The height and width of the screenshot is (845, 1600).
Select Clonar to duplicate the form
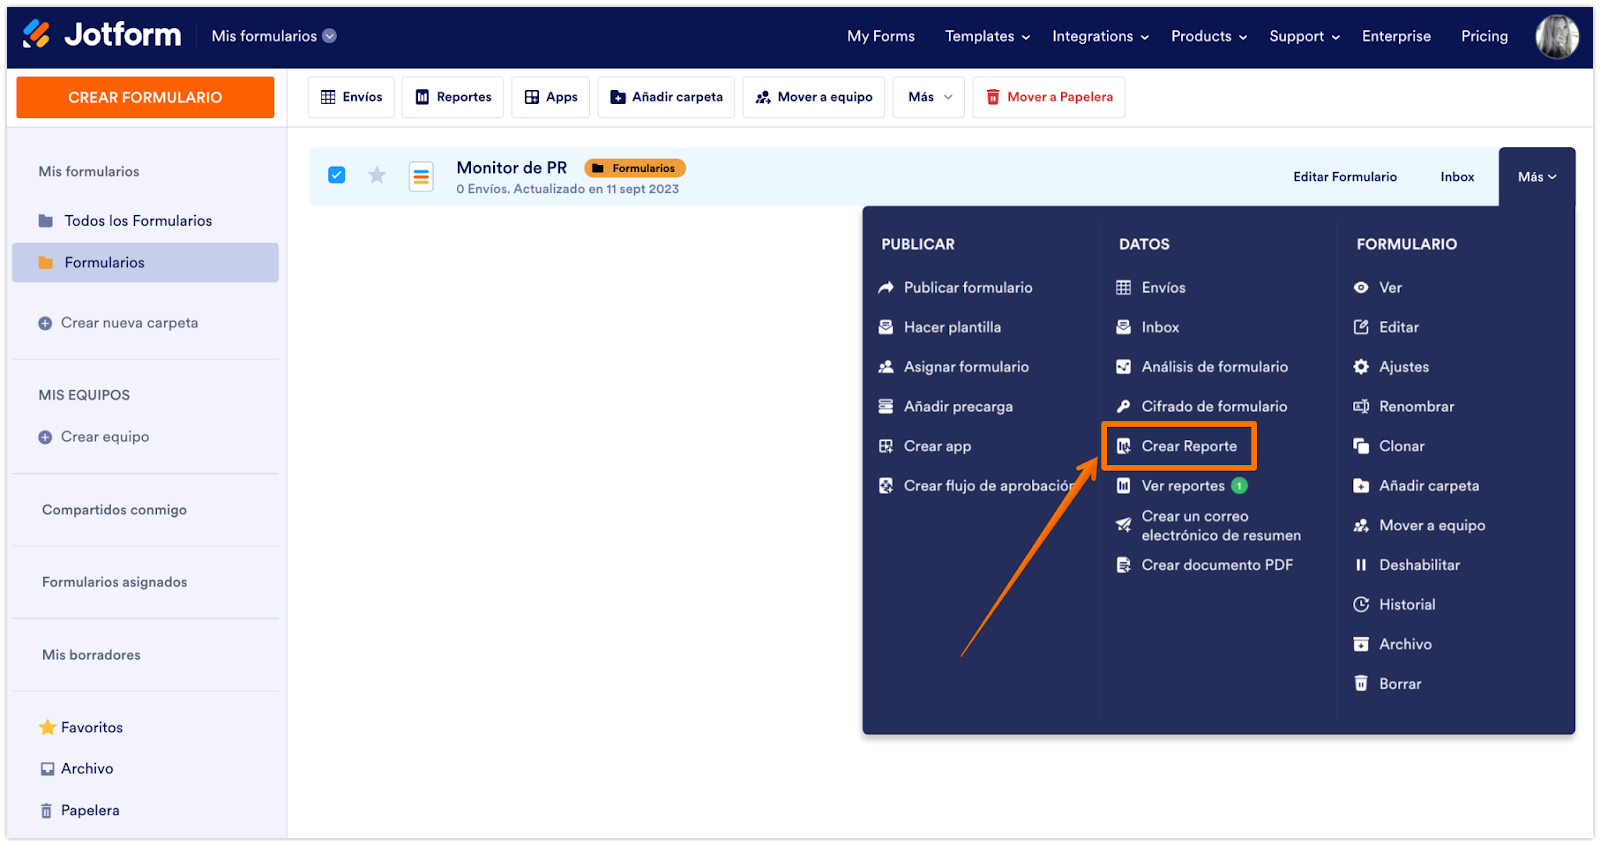tap(1388, 446)
